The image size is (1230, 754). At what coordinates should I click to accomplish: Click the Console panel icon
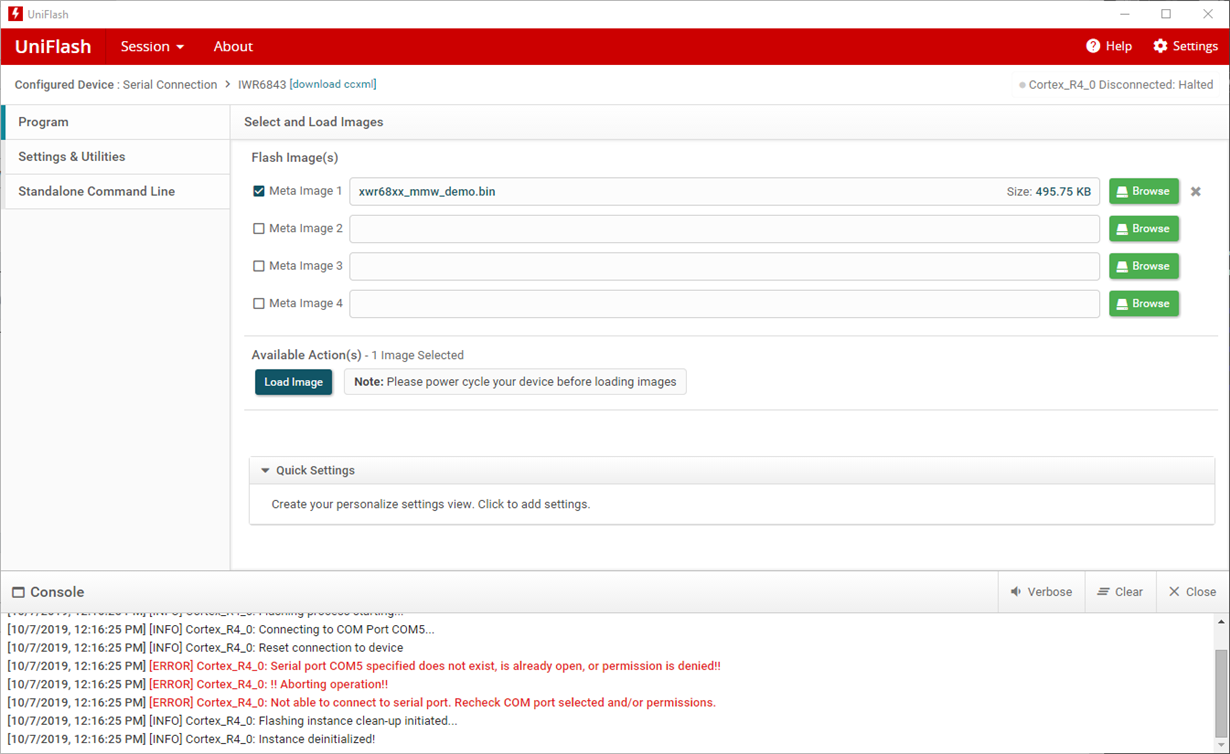pos(18,592)
